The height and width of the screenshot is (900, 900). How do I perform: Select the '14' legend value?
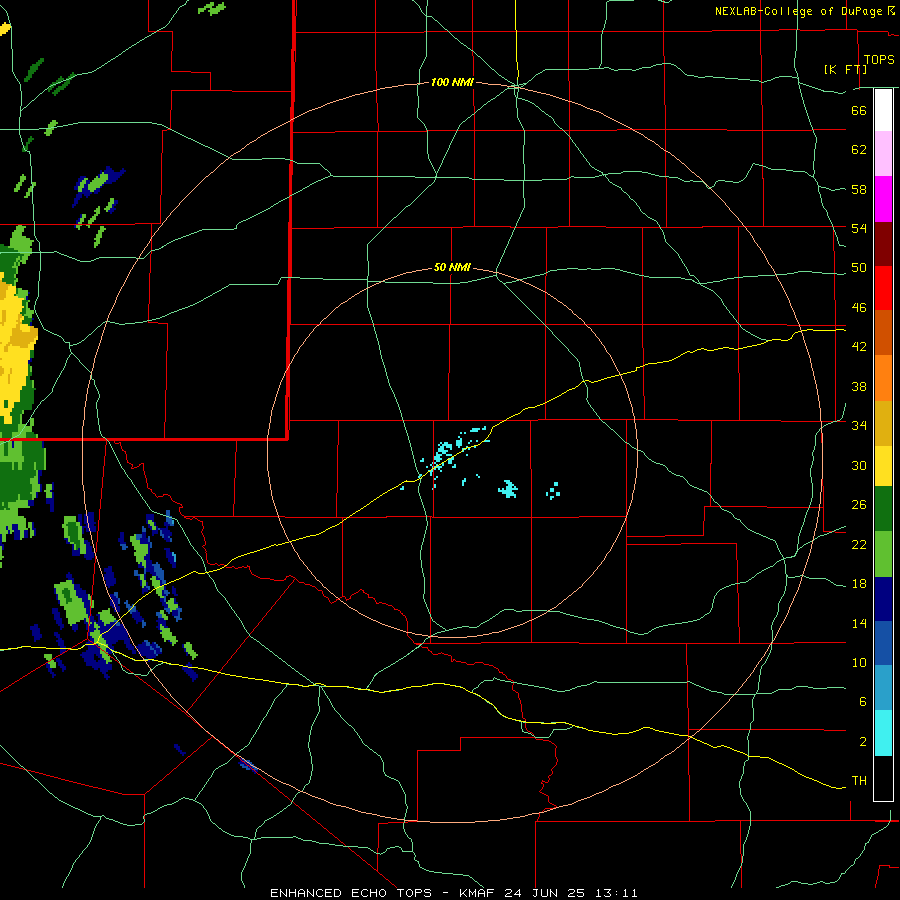859,623
